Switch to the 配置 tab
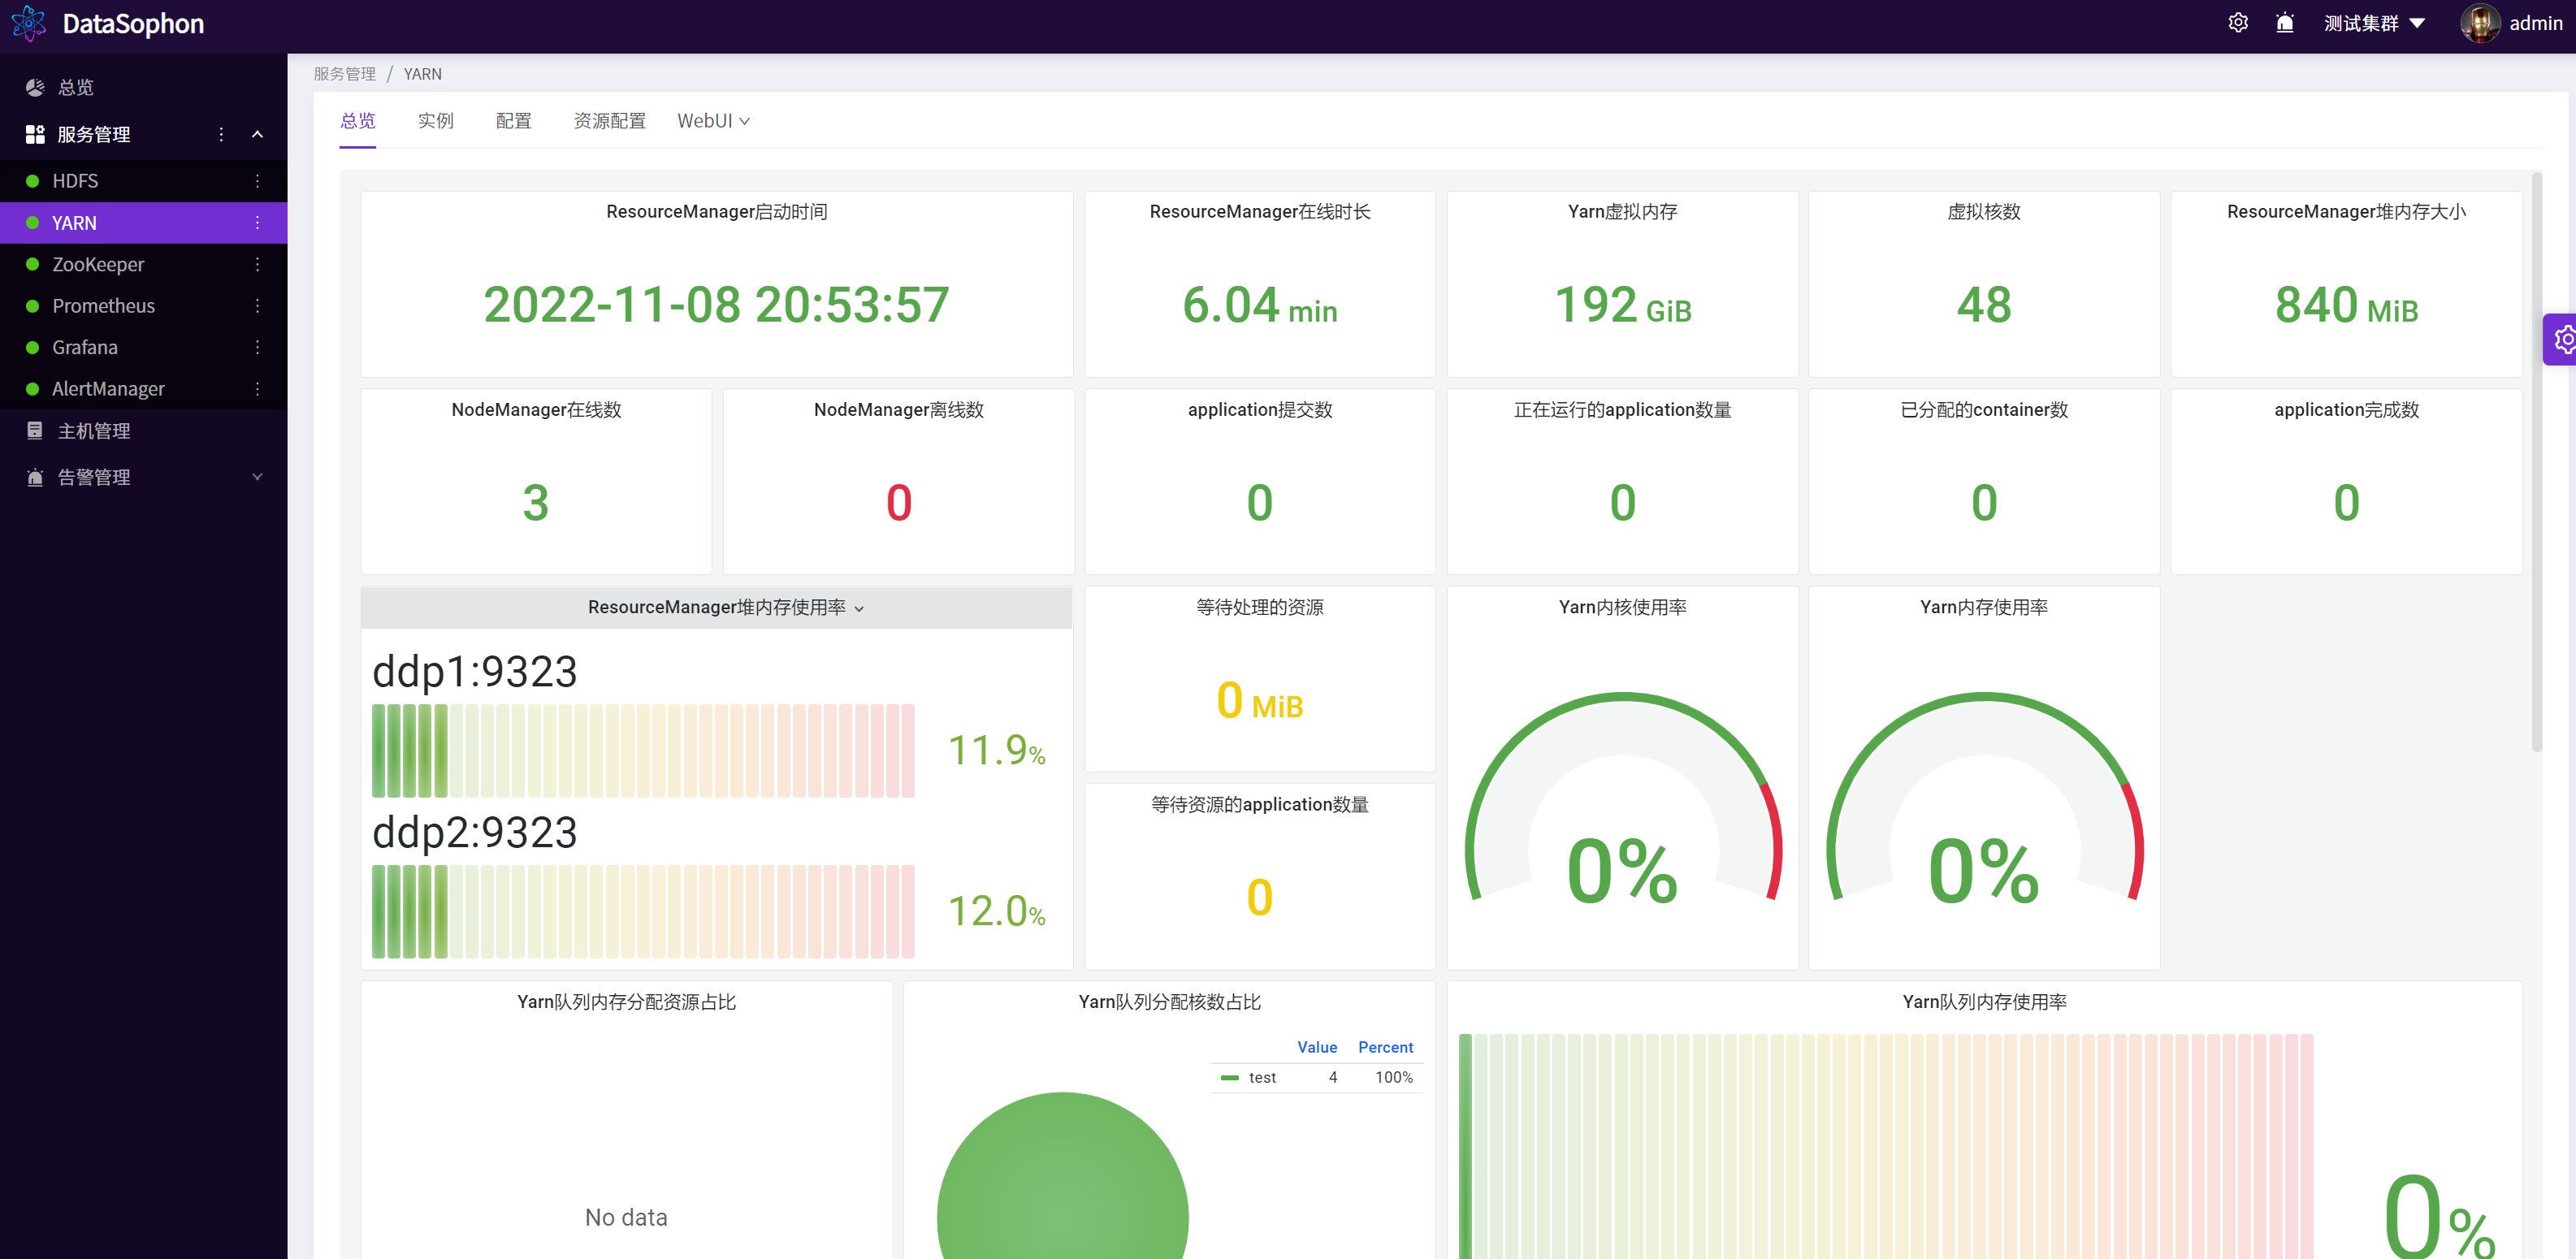Viewport: 2576px width, 1259px height. coord(513,121)
